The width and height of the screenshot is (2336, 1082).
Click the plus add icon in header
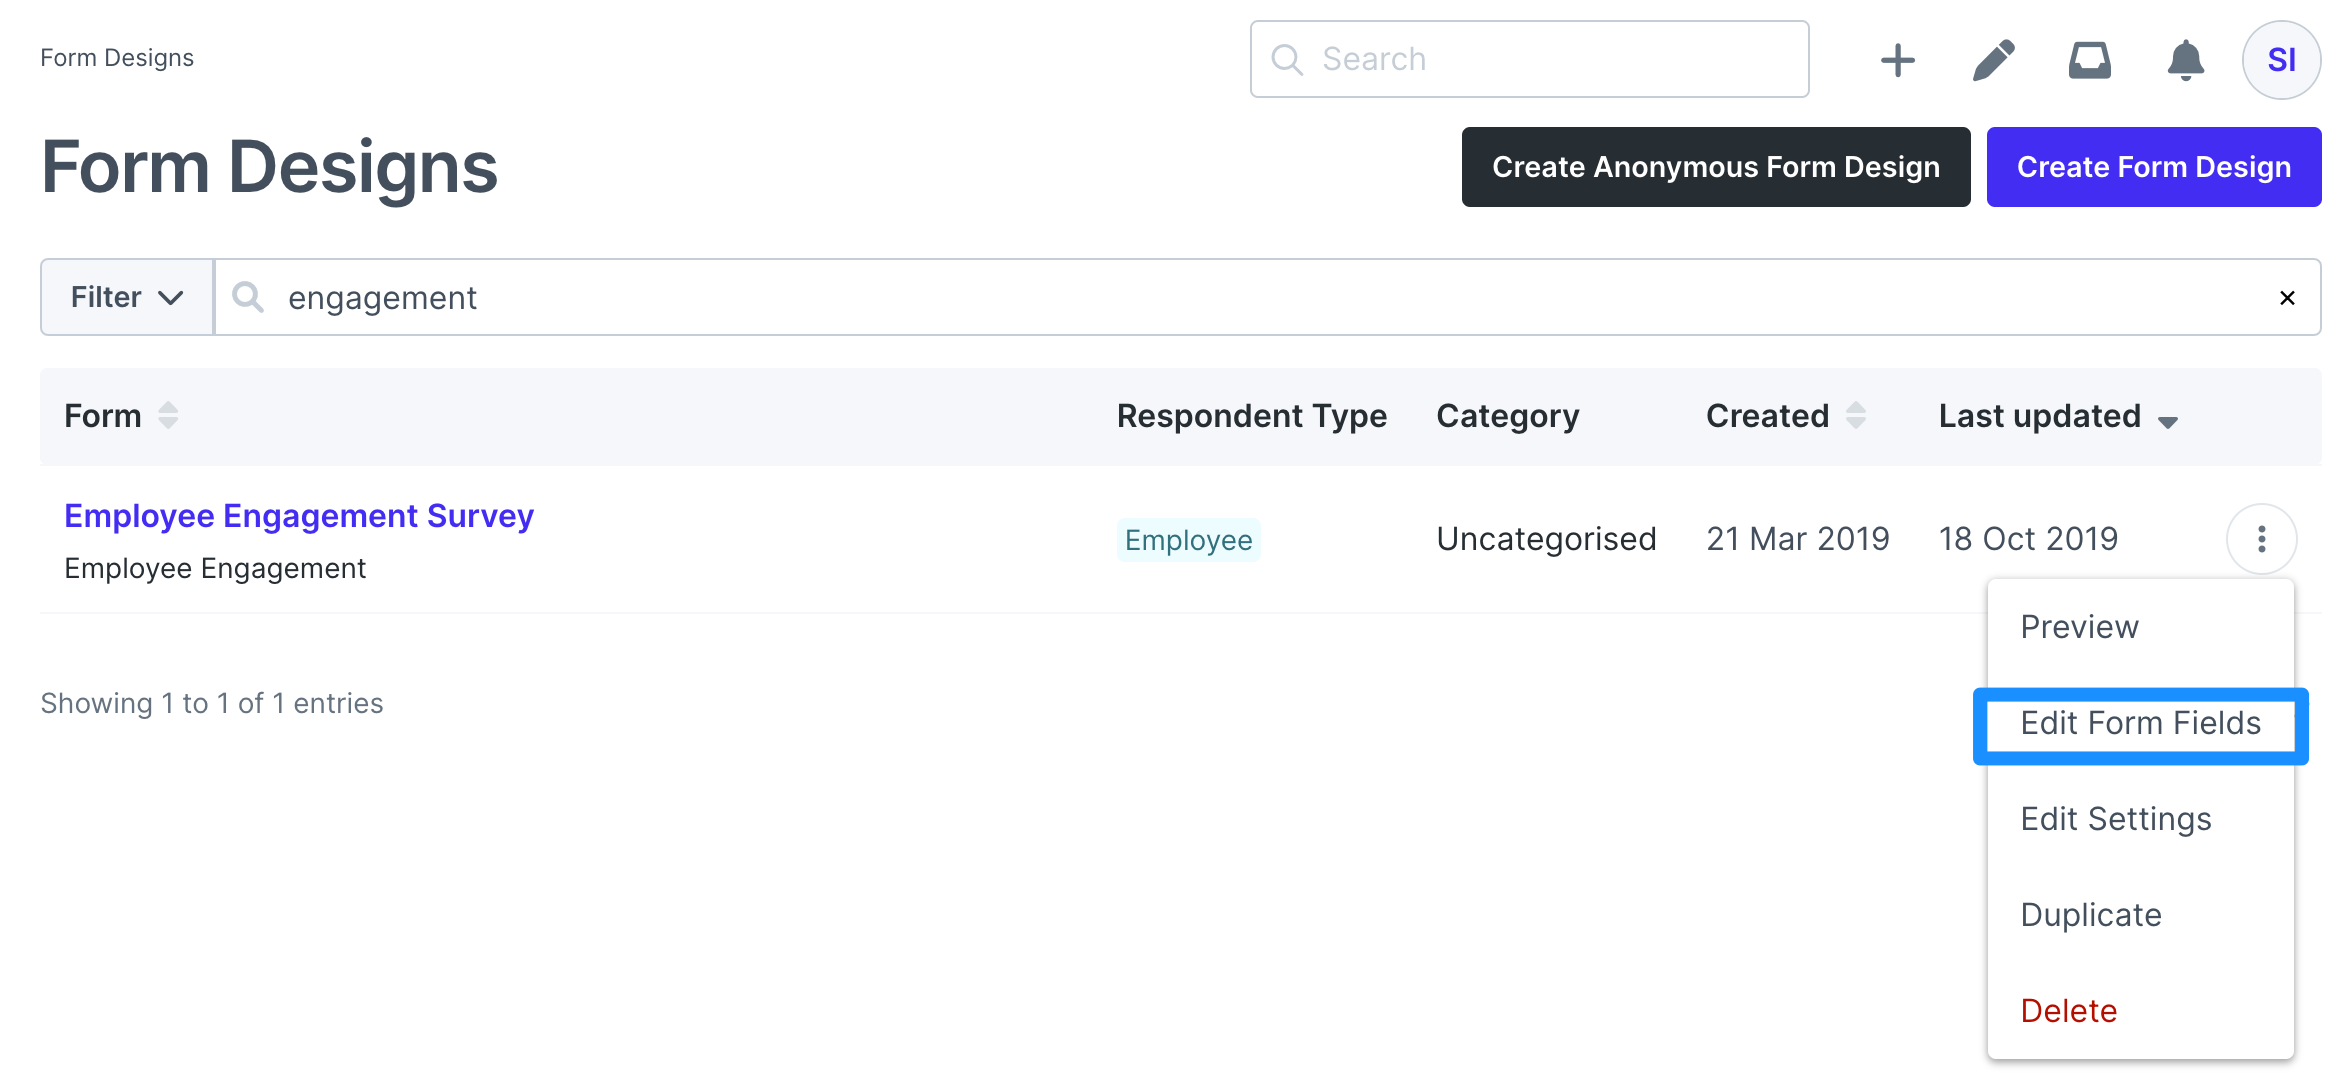(1897, 60)
